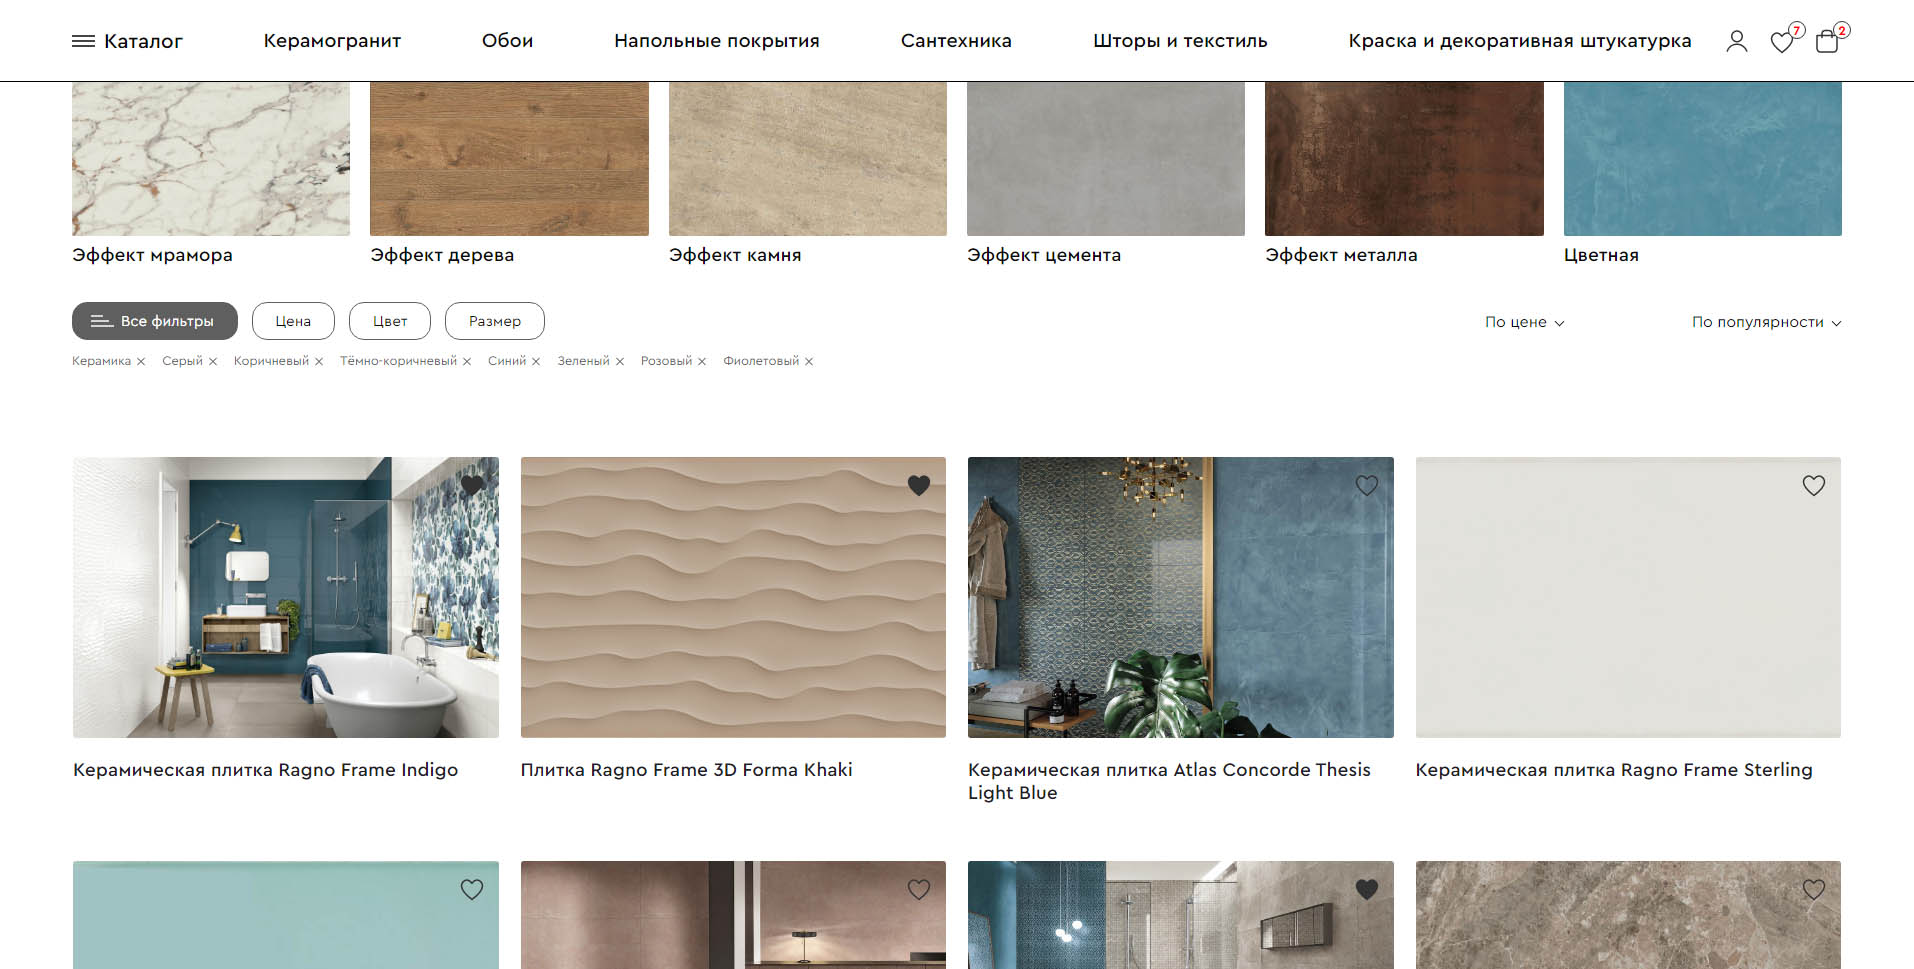The width and height of the screenshot is (1914, 969).
Task: Open Плитка Ragno Frame 3D Forma Khaki title
Action: (686, 770)
